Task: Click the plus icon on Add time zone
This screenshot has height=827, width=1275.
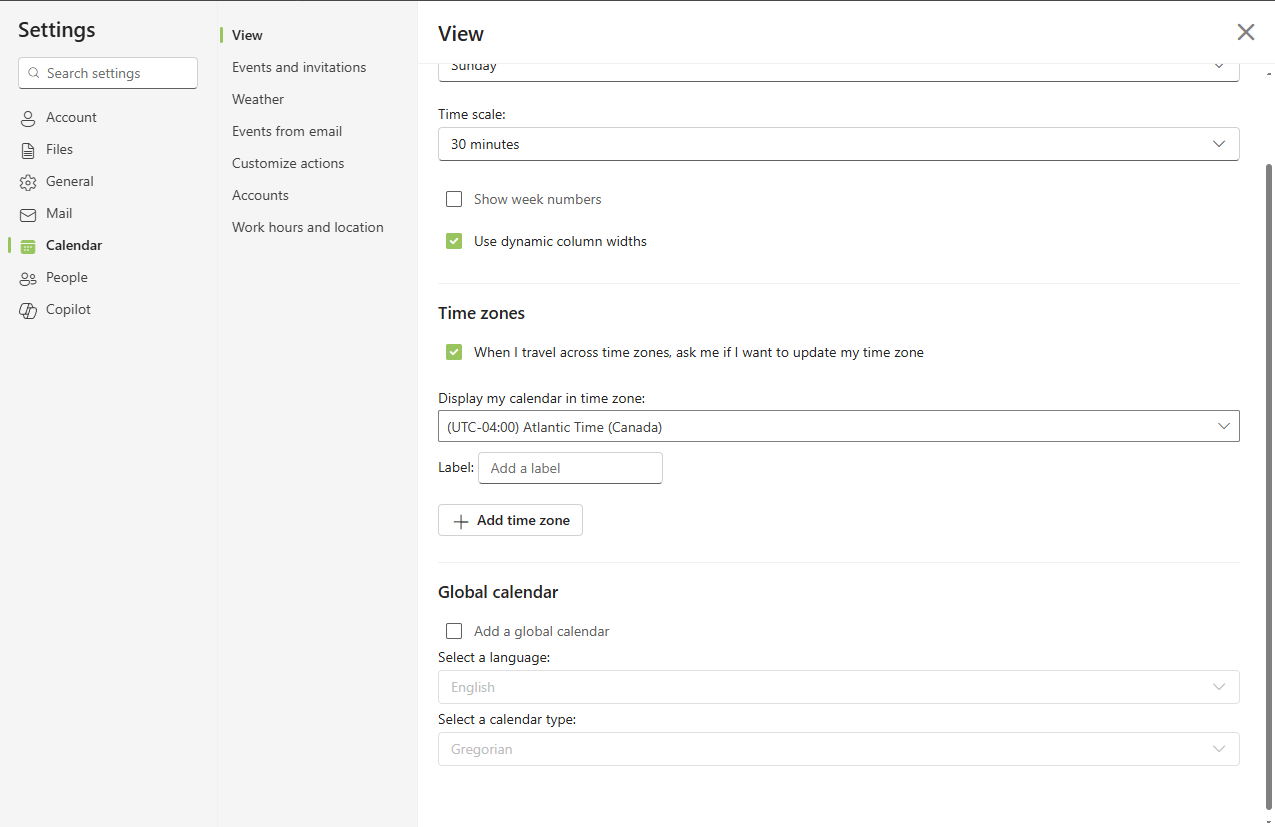Action: [461, 521]
